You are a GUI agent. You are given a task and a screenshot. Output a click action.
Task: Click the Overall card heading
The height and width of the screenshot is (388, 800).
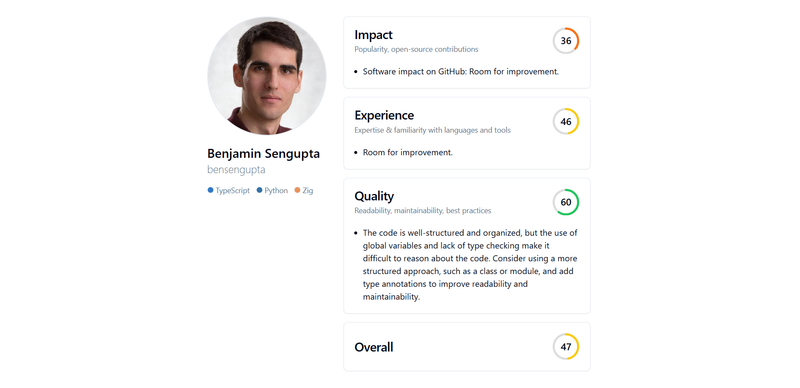[x=373, y=347]
